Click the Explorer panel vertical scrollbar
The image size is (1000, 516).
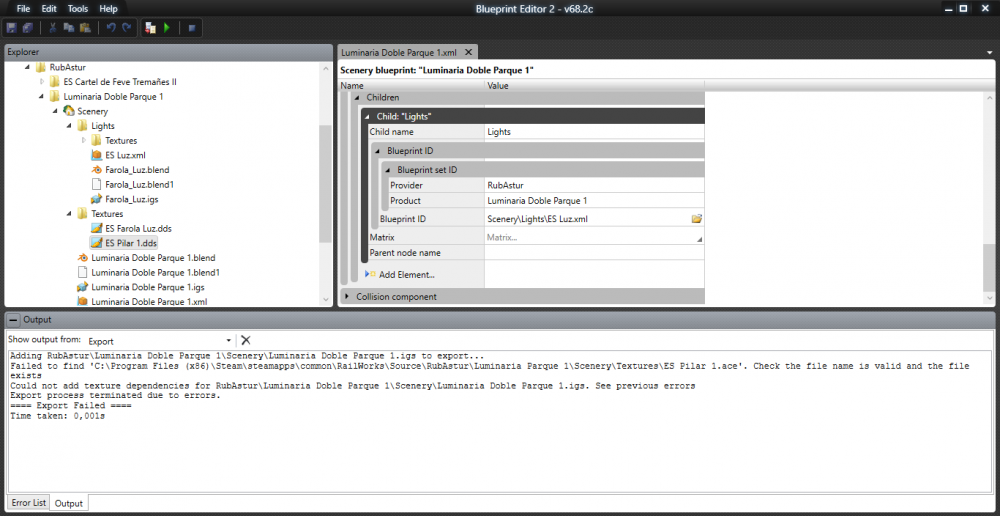pyautogui.click(x=324, y=180)
